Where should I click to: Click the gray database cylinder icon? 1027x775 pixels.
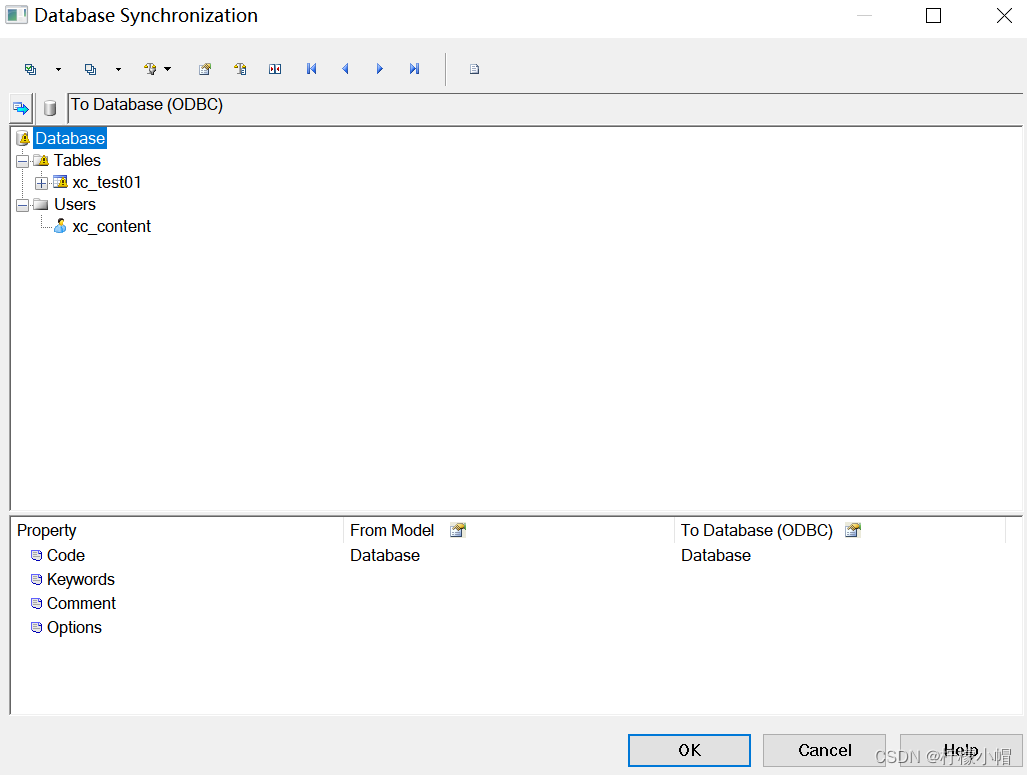tap(50, 108)
